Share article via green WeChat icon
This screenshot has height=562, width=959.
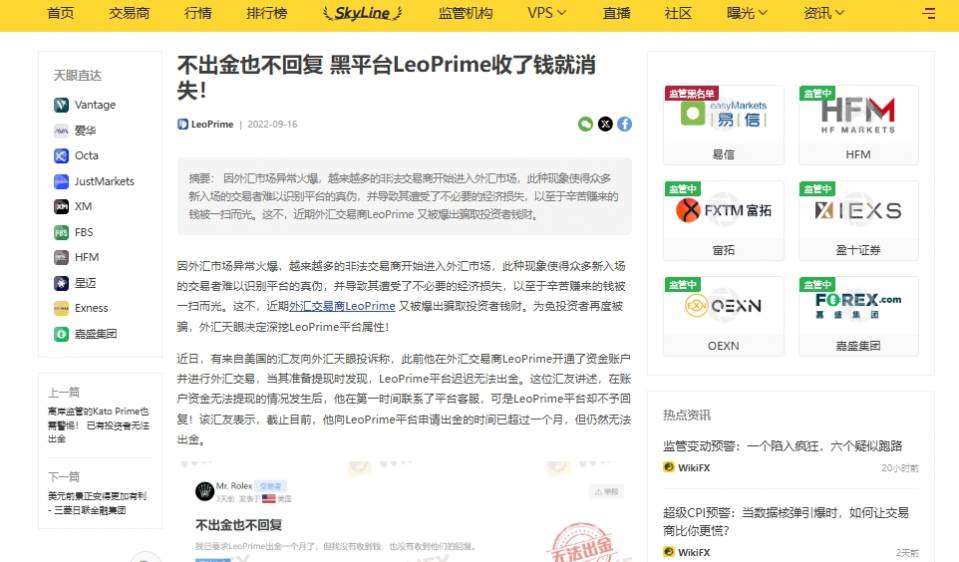tap(585, 124)
